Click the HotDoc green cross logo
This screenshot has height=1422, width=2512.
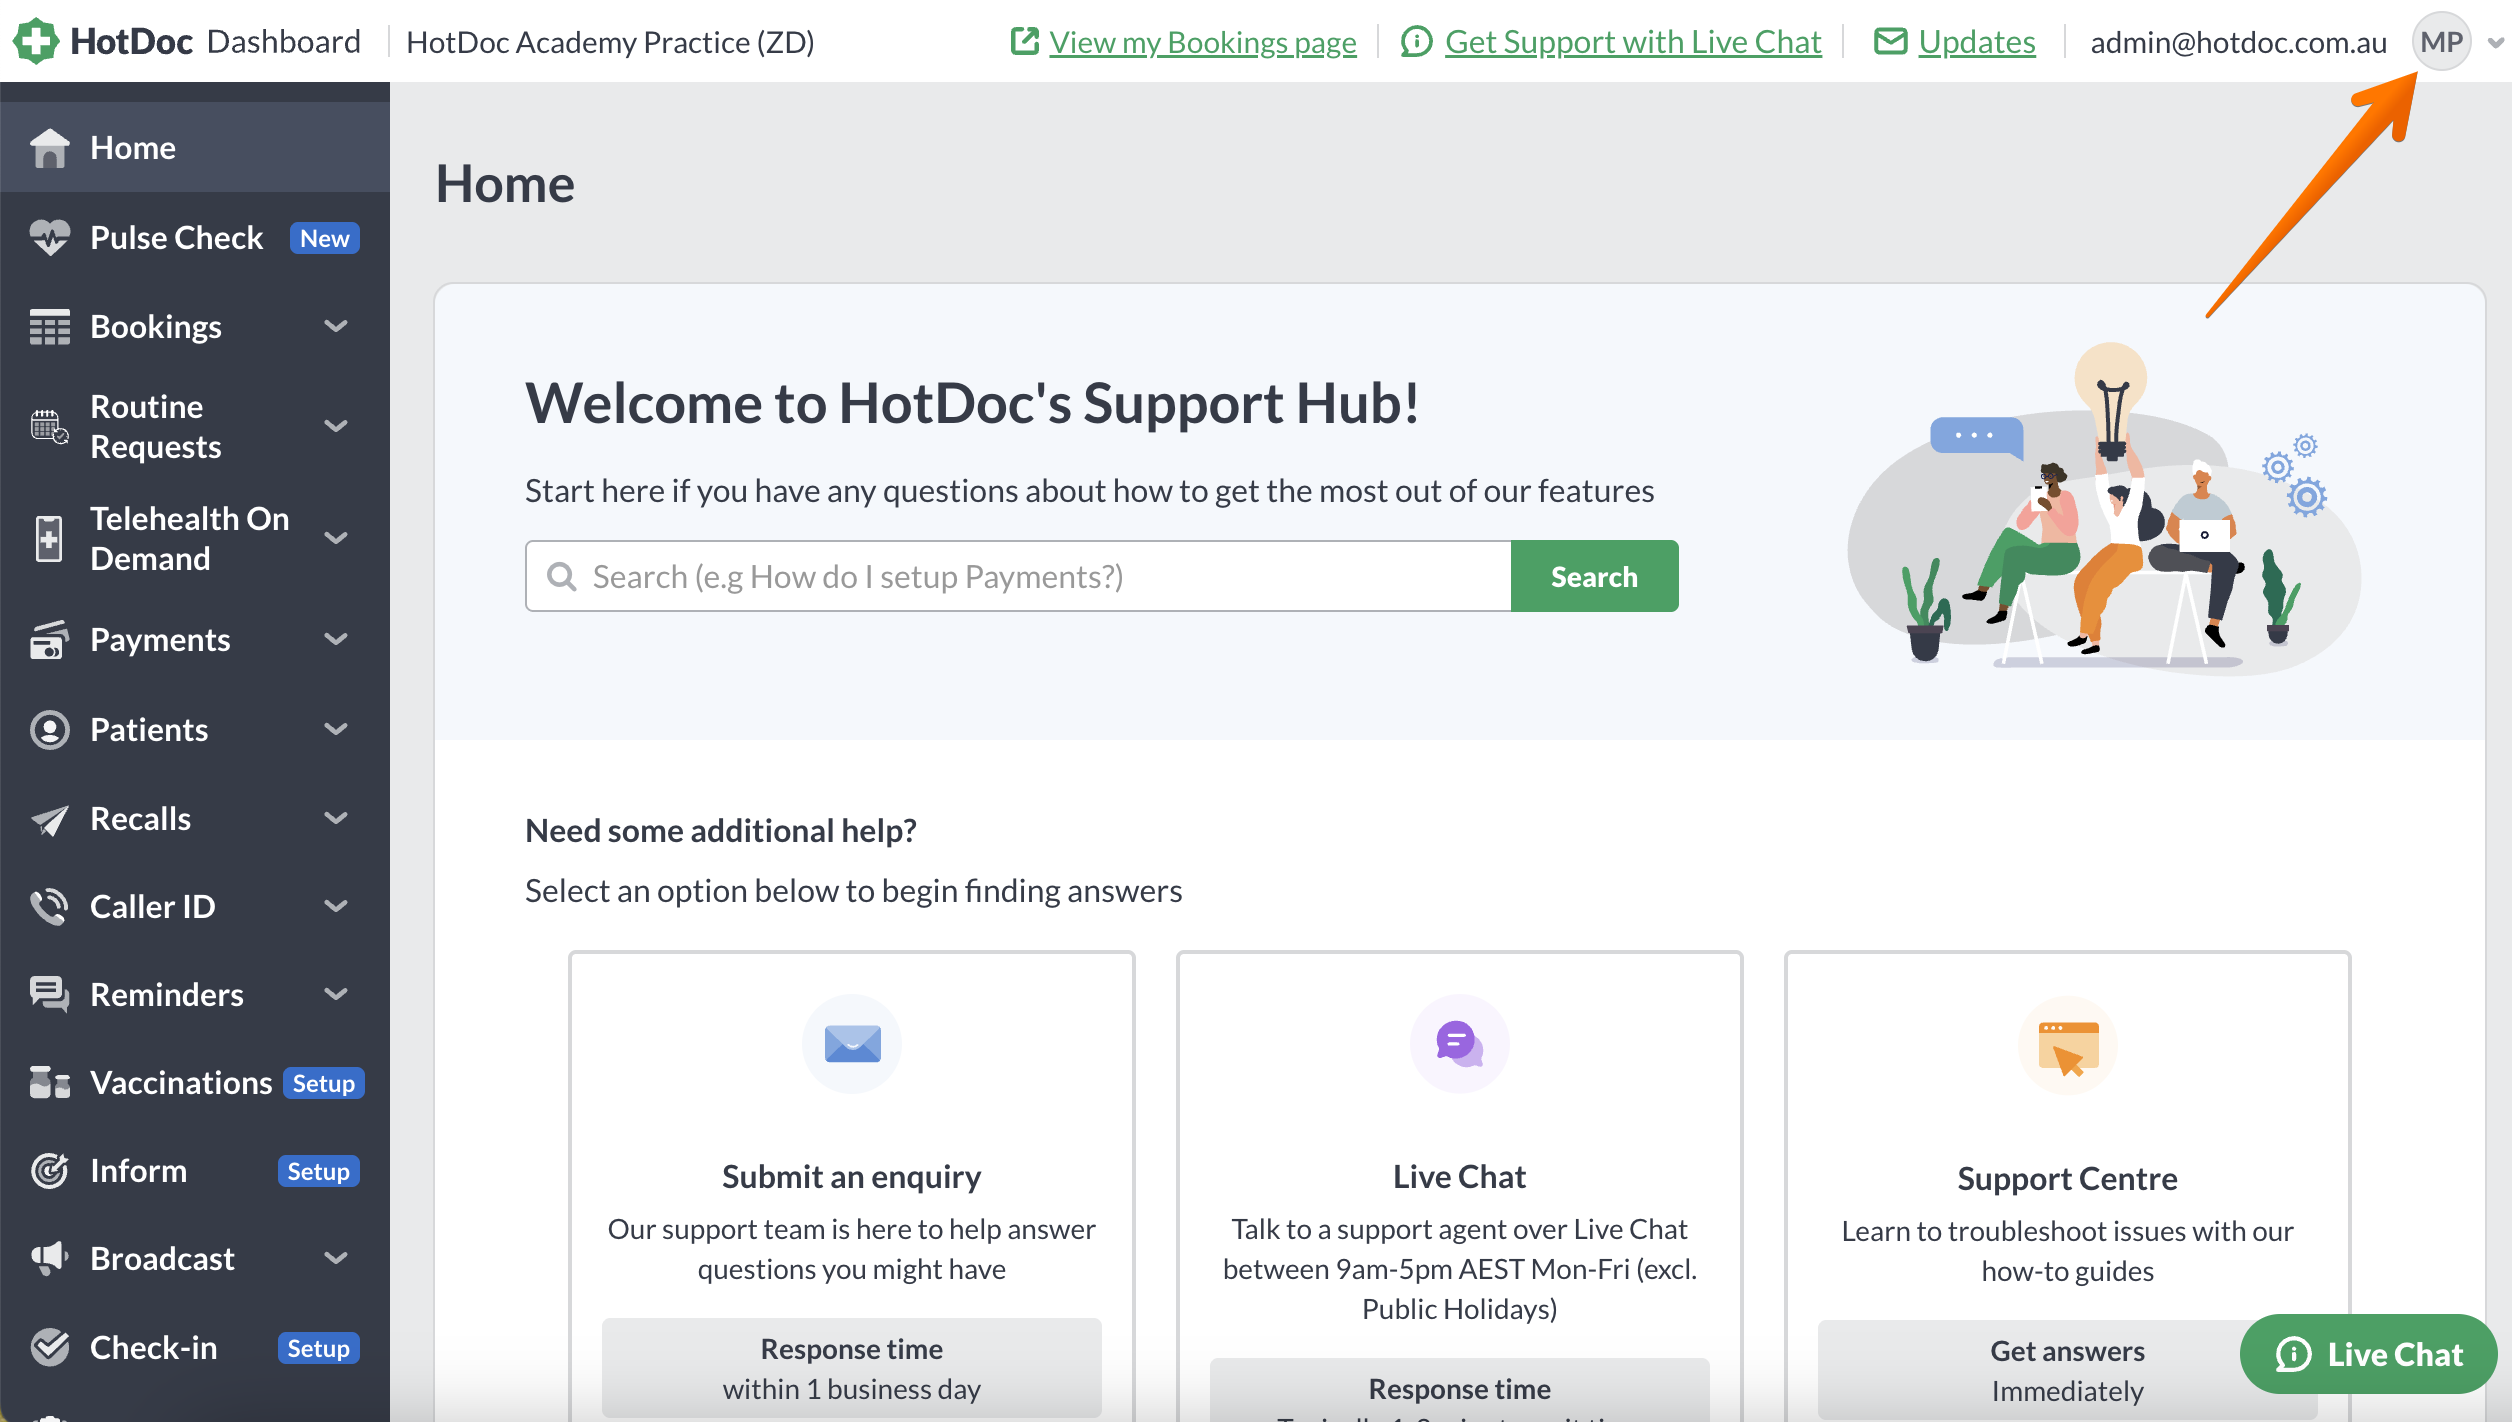(x=36, y=41)
